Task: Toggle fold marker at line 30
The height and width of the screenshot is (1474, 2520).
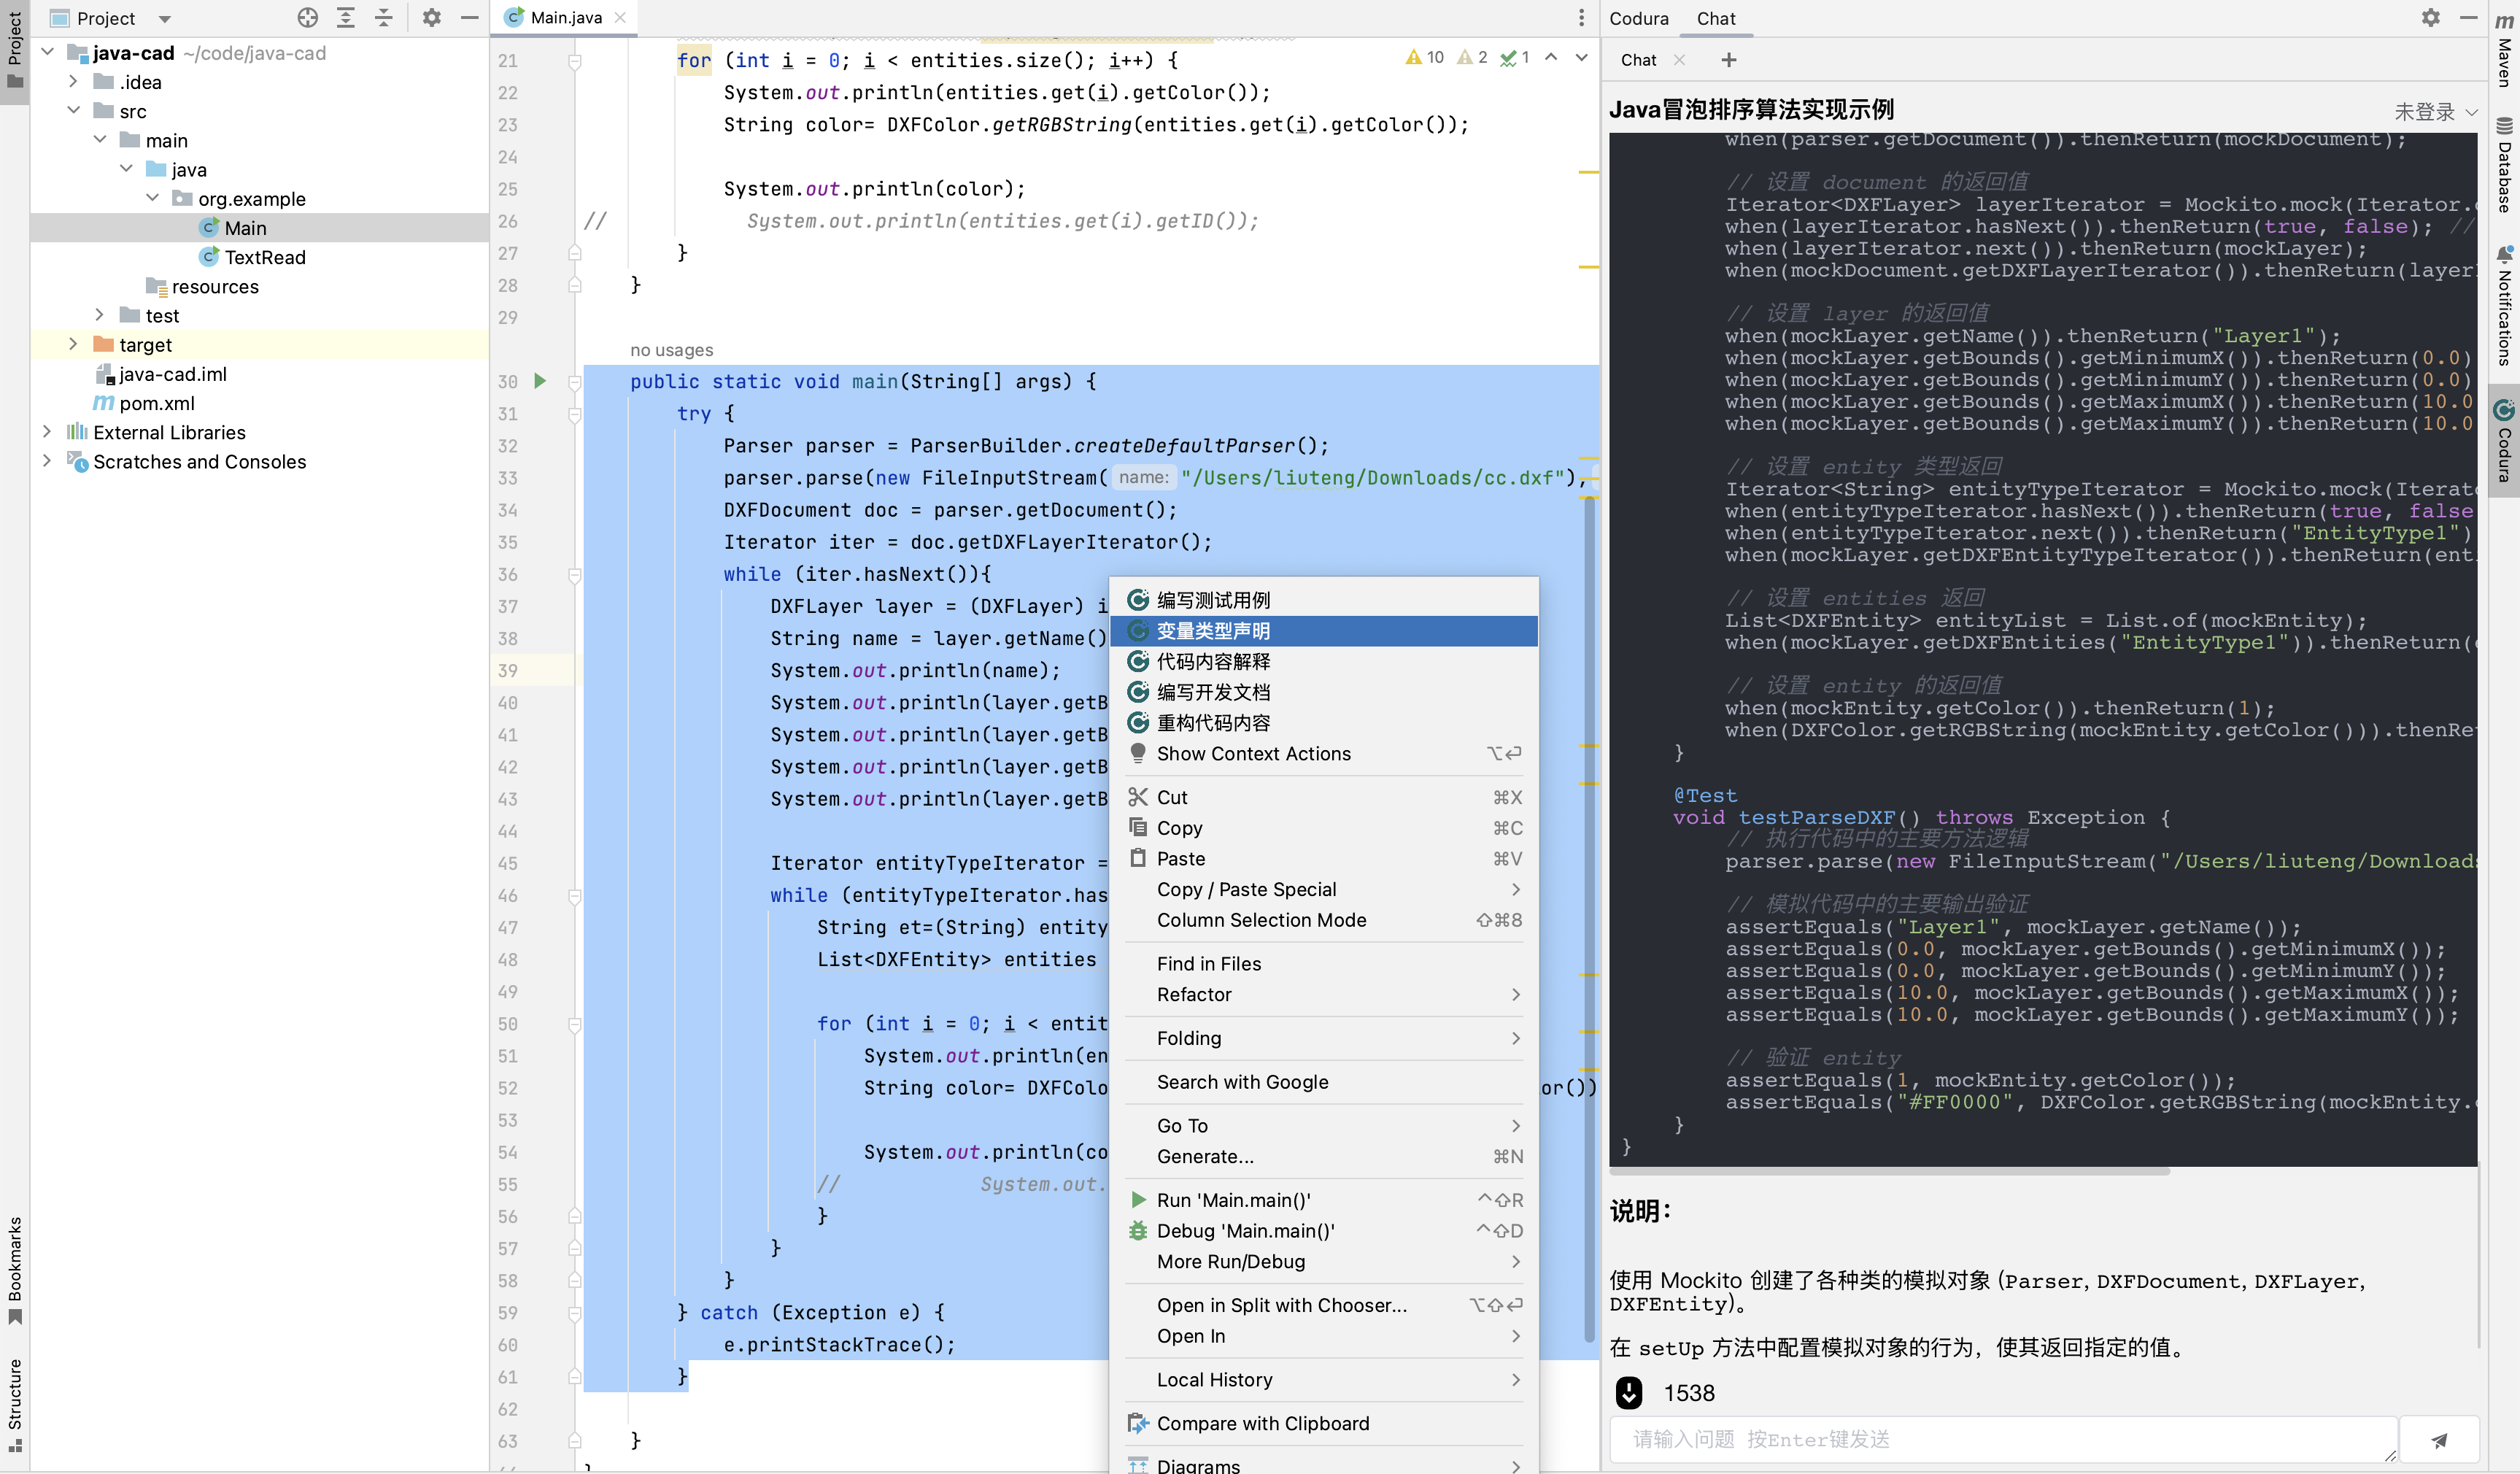Action: coord(575,381)
